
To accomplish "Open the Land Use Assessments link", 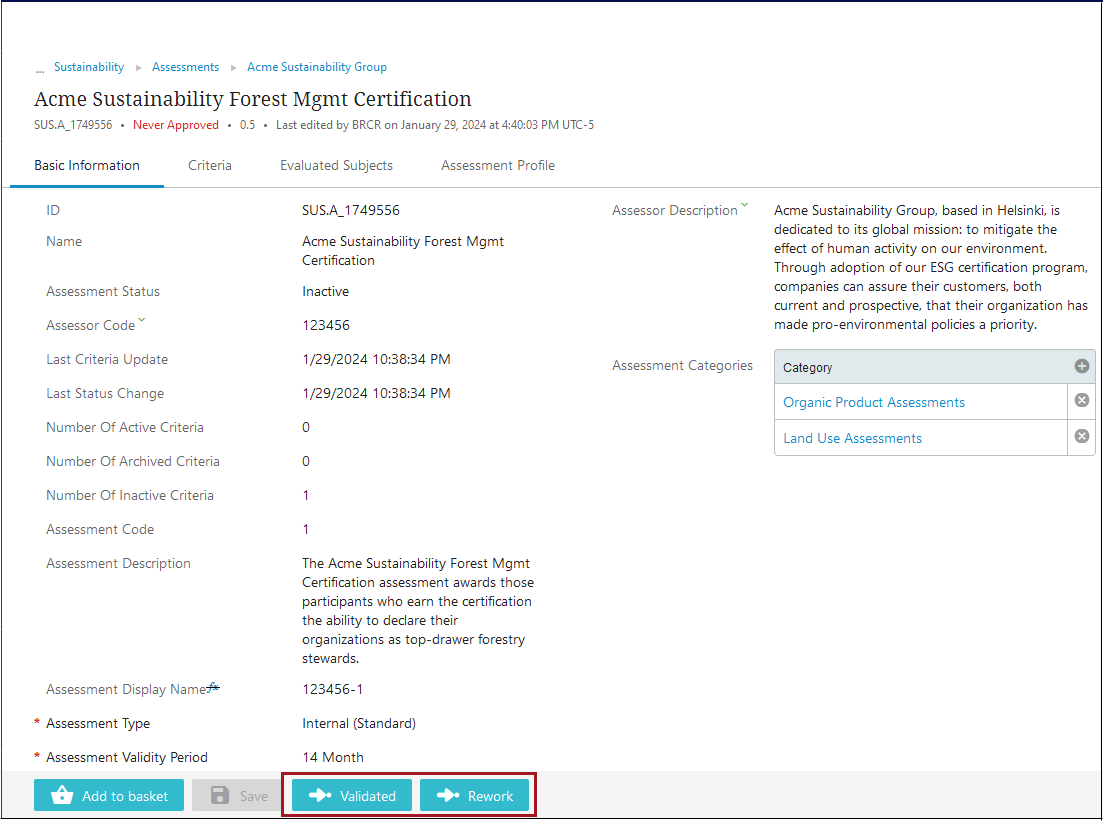I will coord(852,438).
